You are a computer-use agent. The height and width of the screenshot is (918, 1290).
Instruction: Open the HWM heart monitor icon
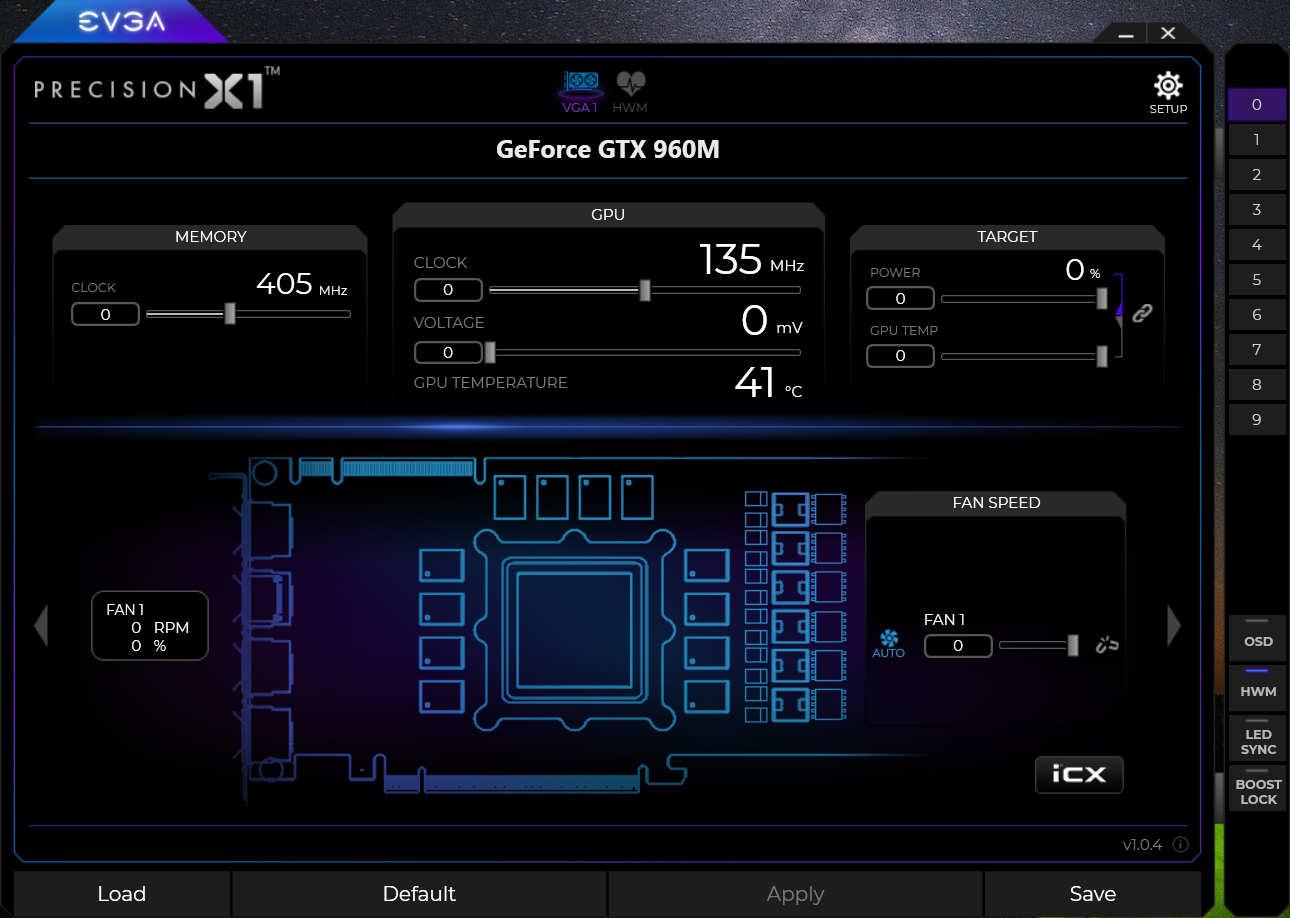point(630,91)
